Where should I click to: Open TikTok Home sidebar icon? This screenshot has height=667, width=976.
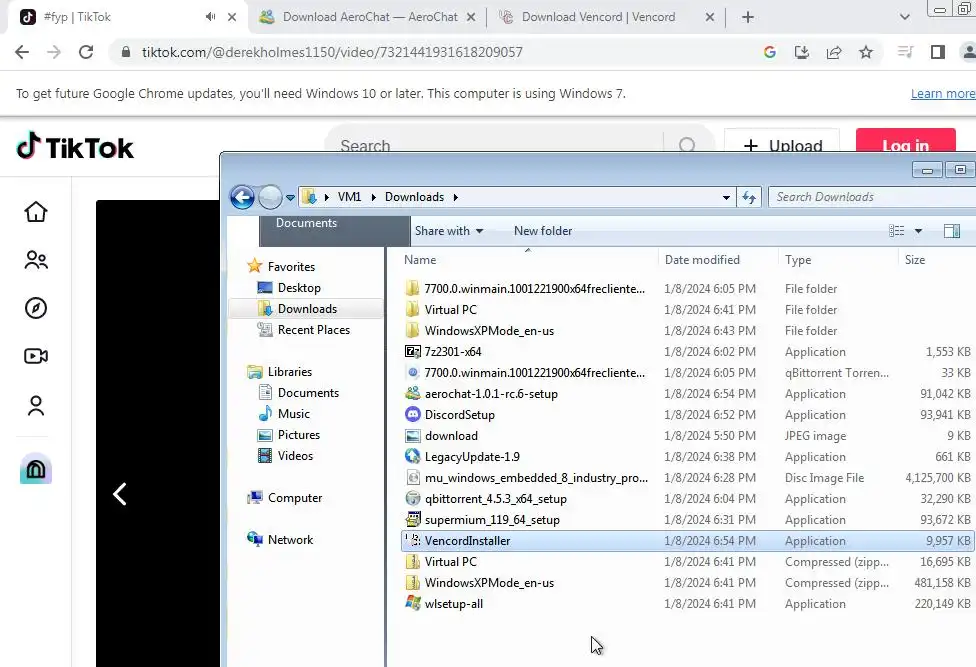click(35, 212)
